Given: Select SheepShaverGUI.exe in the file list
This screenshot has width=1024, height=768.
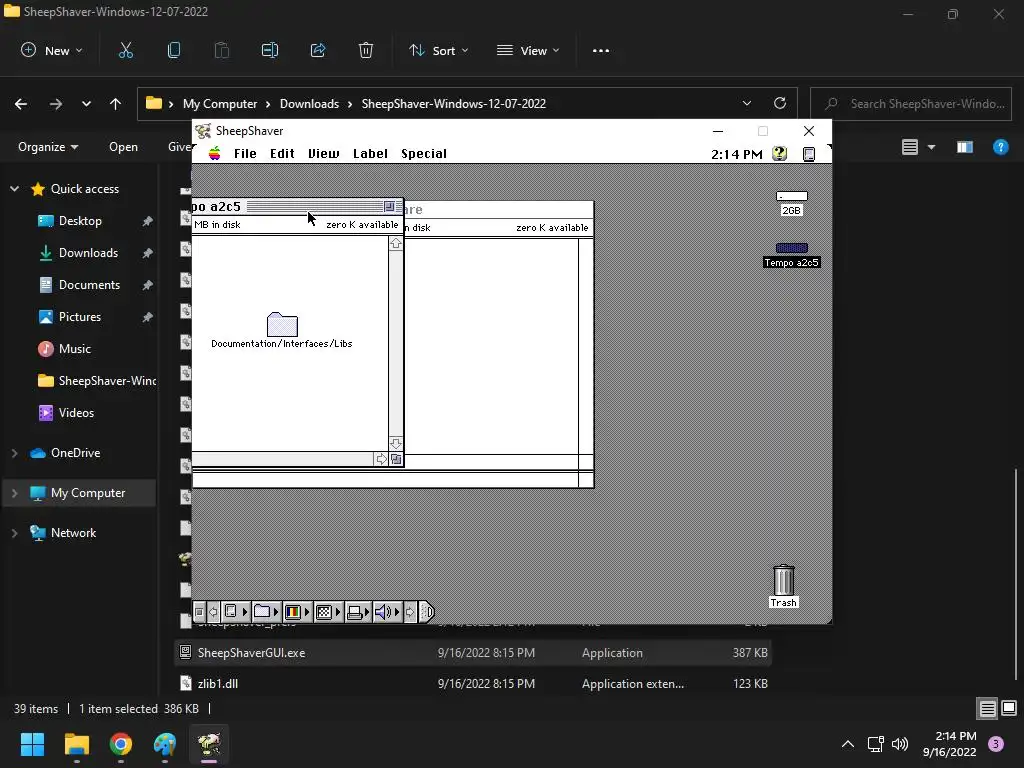Looking at the screenshot, I should point(473,652).
